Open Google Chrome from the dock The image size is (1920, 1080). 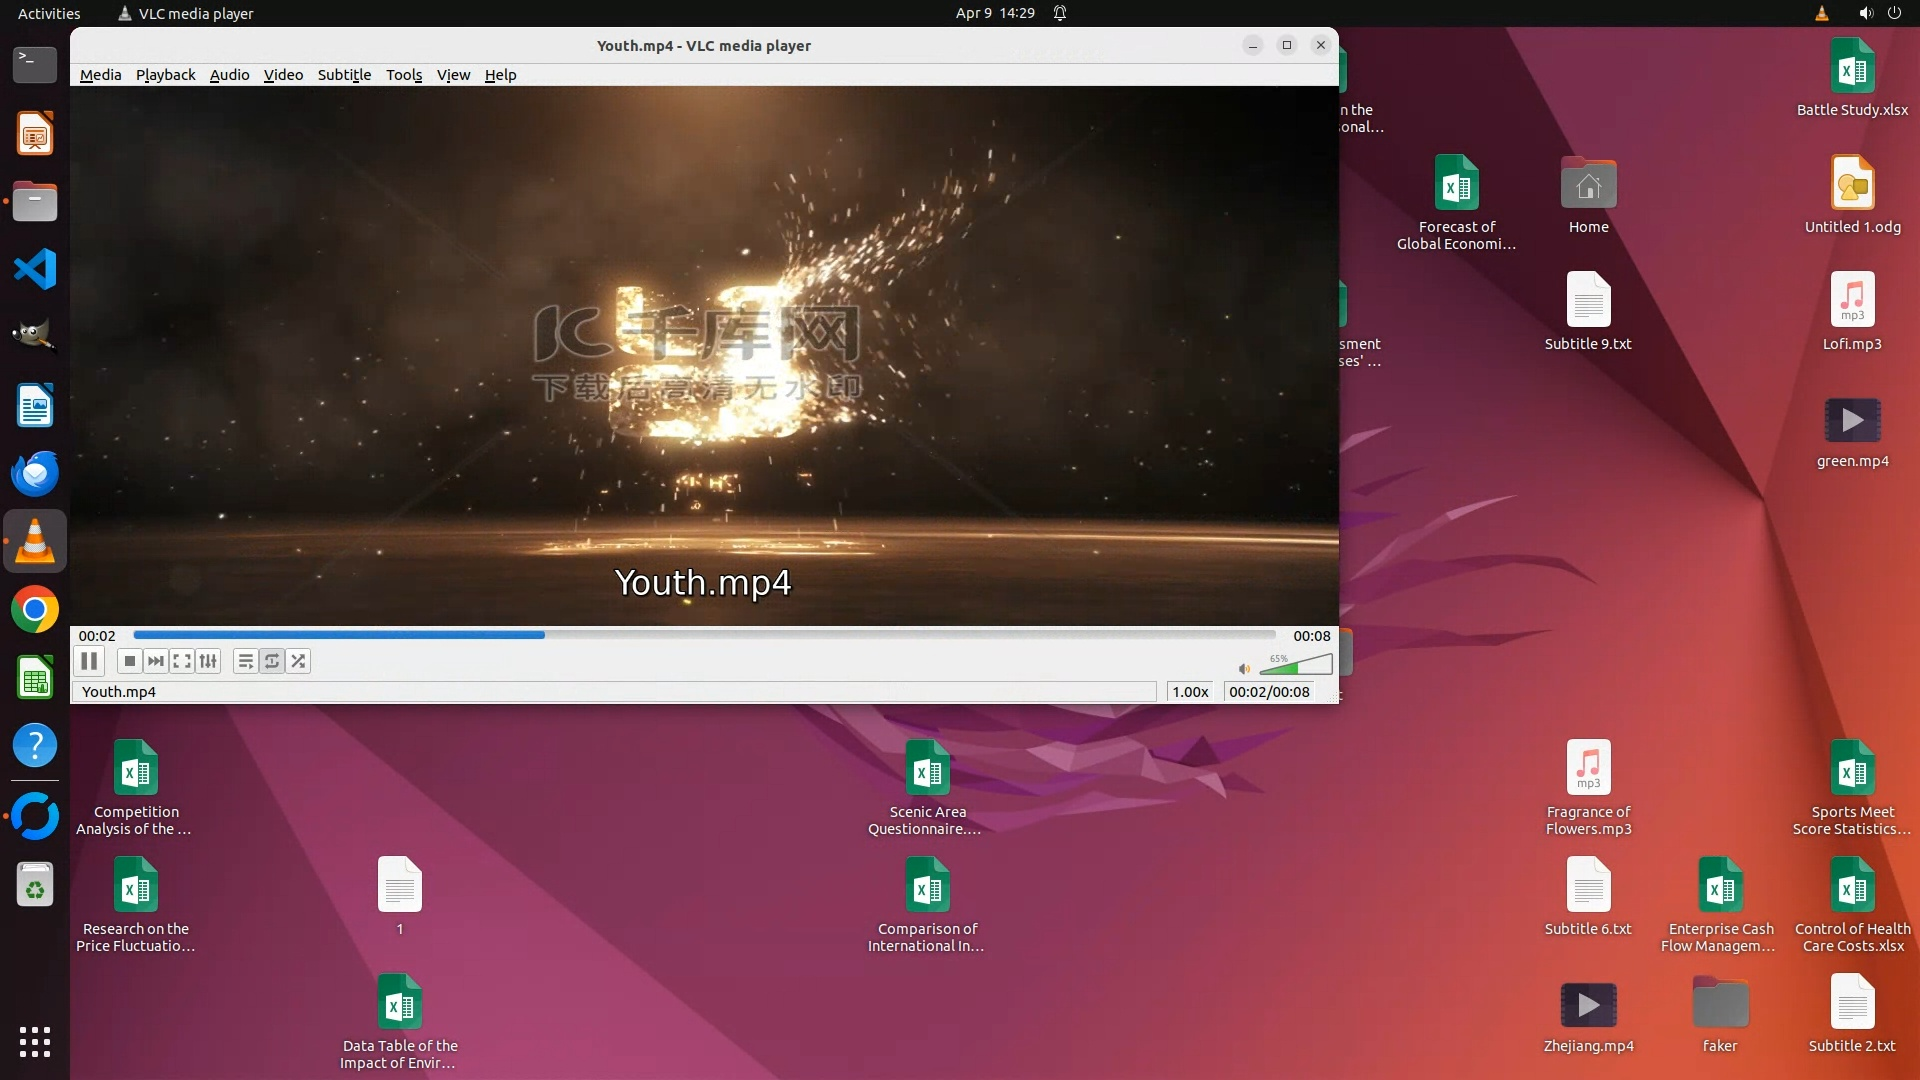point(35,610)
